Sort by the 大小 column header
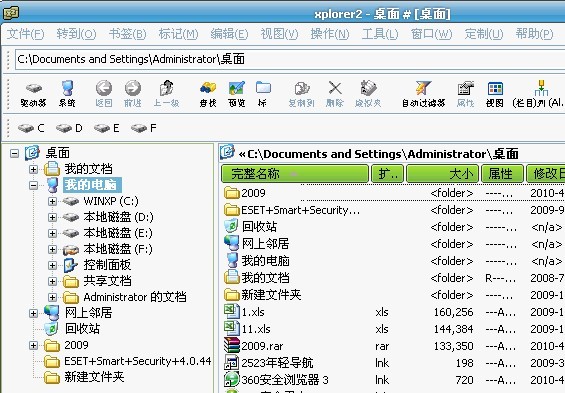565x393 pixels. pos(442,174)
